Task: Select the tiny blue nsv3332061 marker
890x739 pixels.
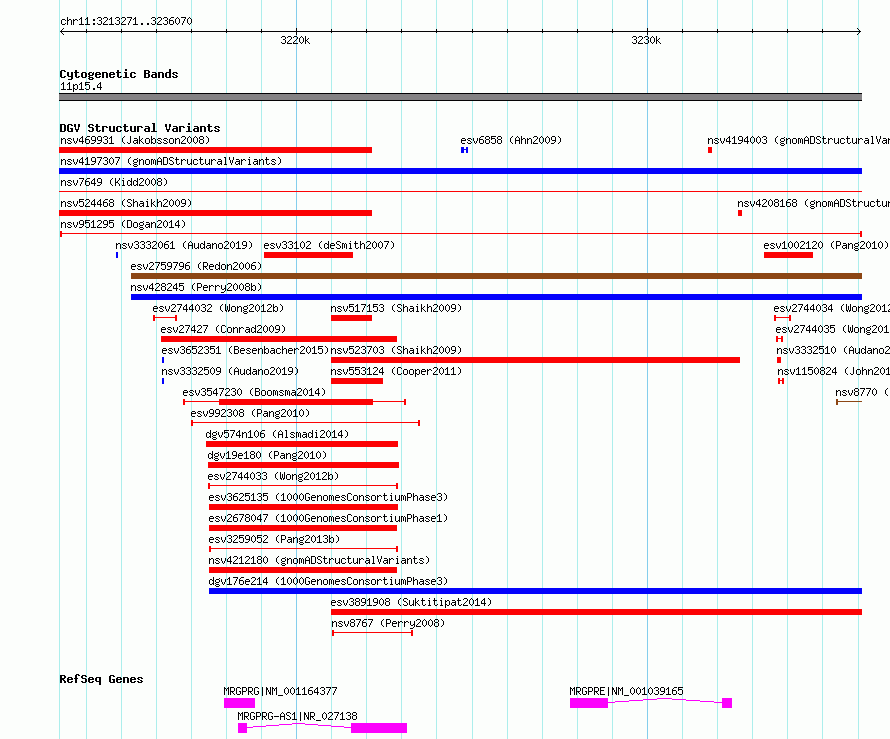Action: click(117, 255)
